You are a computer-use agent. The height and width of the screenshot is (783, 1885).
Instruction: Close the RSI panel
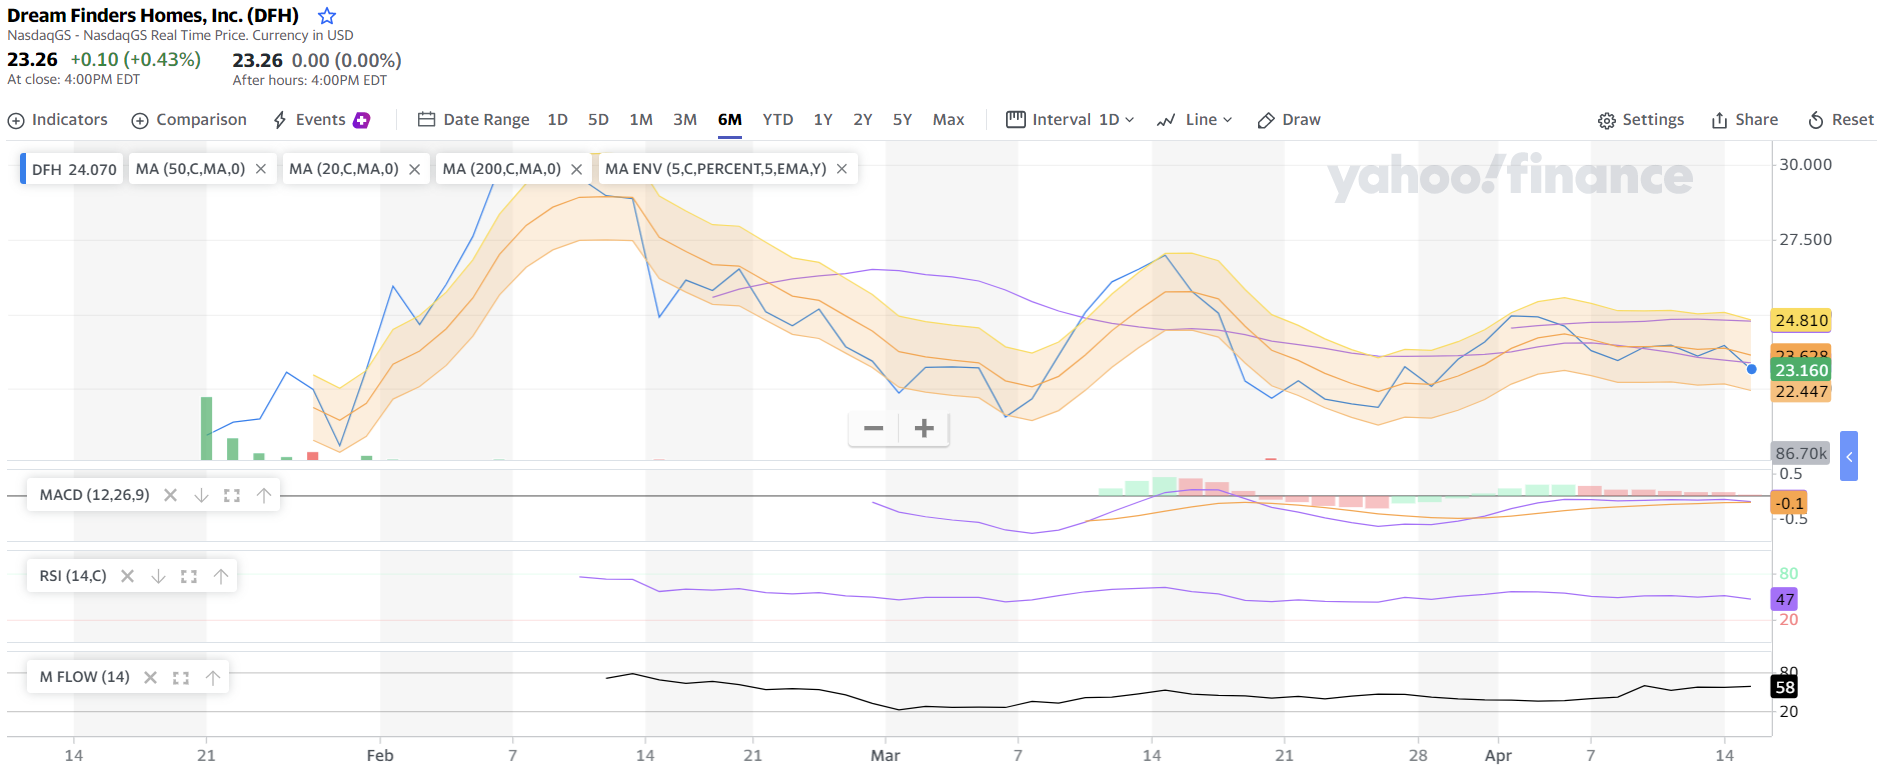coord(127,576)
